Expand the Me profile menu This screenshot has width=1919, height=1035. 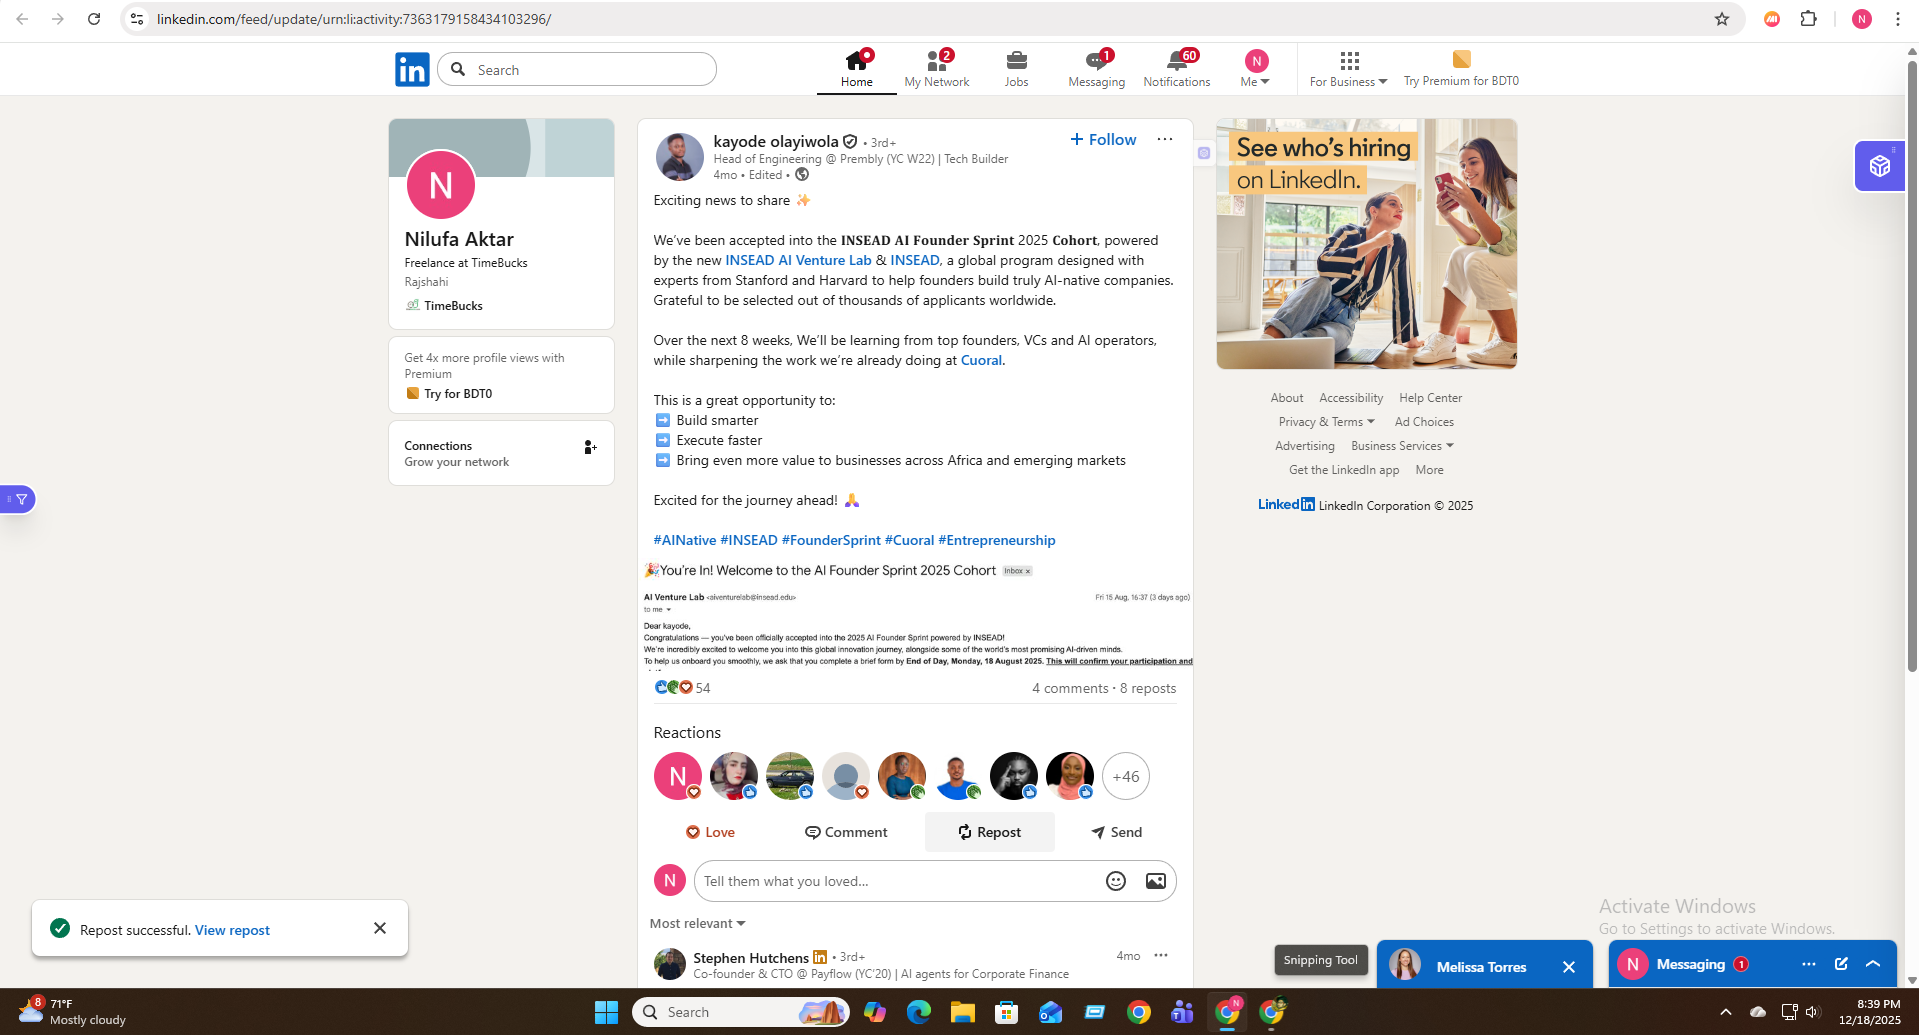(1256, 69)
